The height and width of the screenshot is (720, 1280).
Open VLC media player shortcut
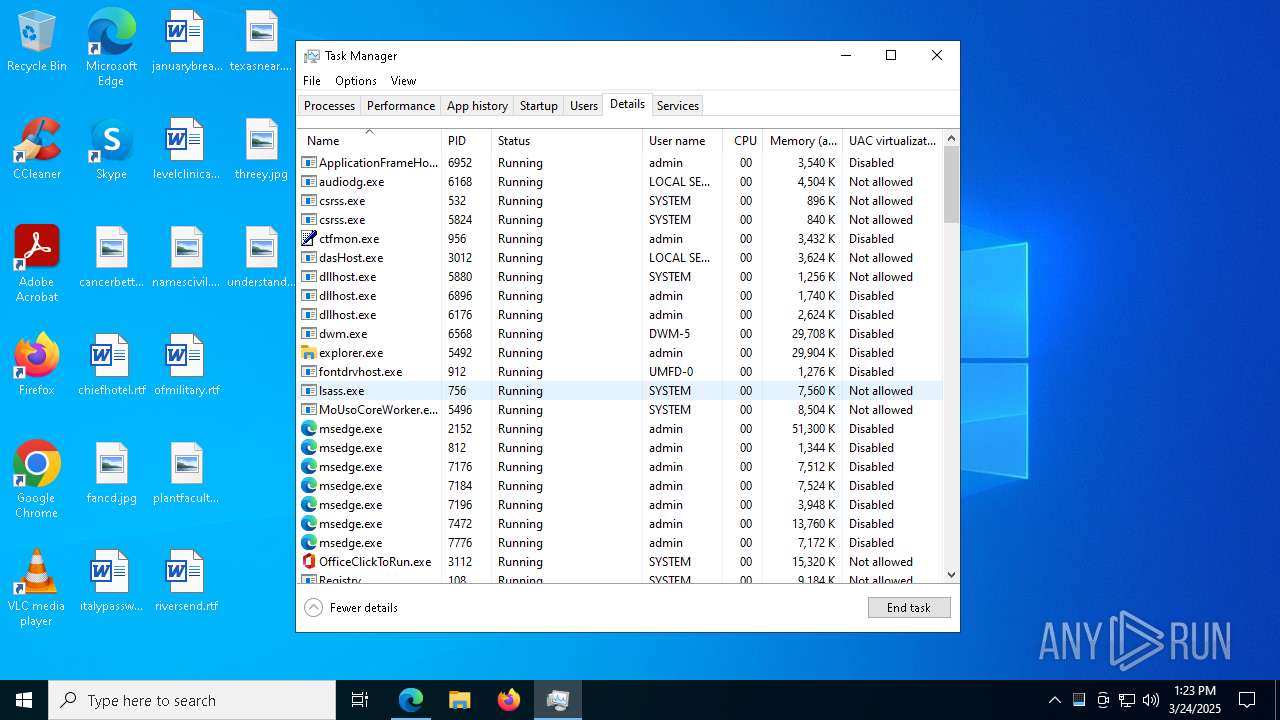click(37, 588)
